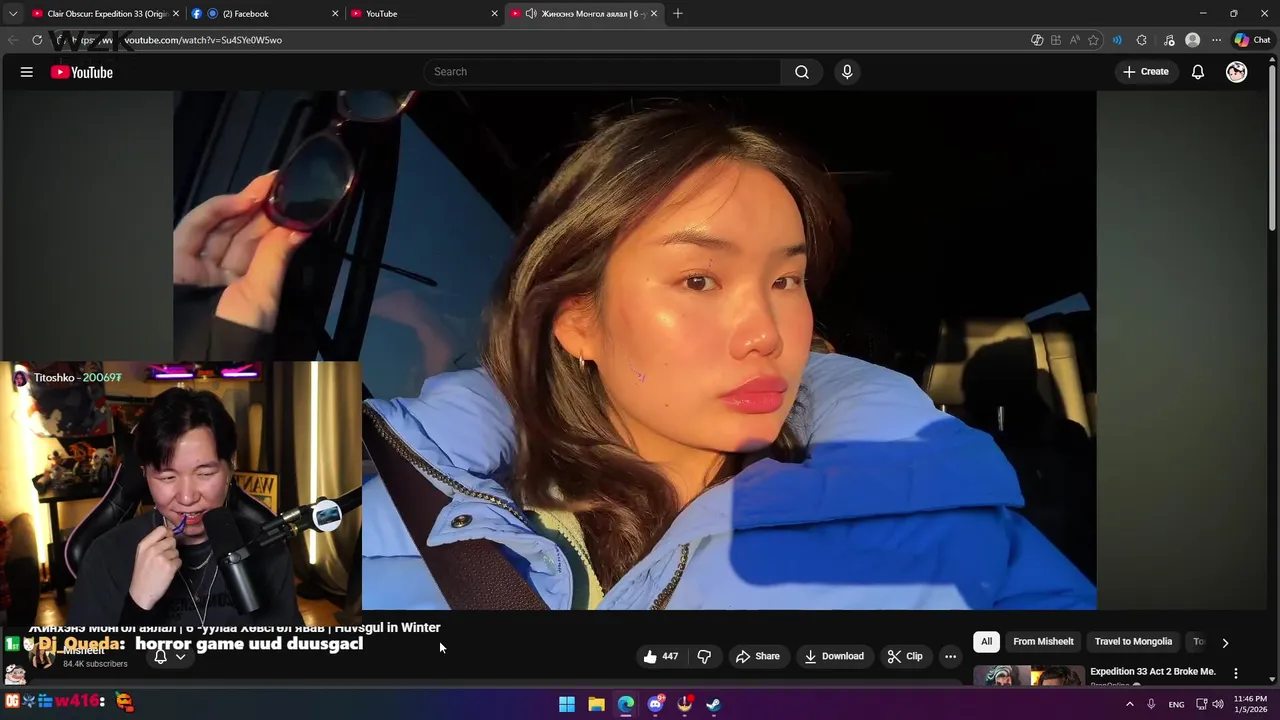Close the Facebook tab
The width and height of the screenshot is (1280, 720).
[x=335, y=13]
